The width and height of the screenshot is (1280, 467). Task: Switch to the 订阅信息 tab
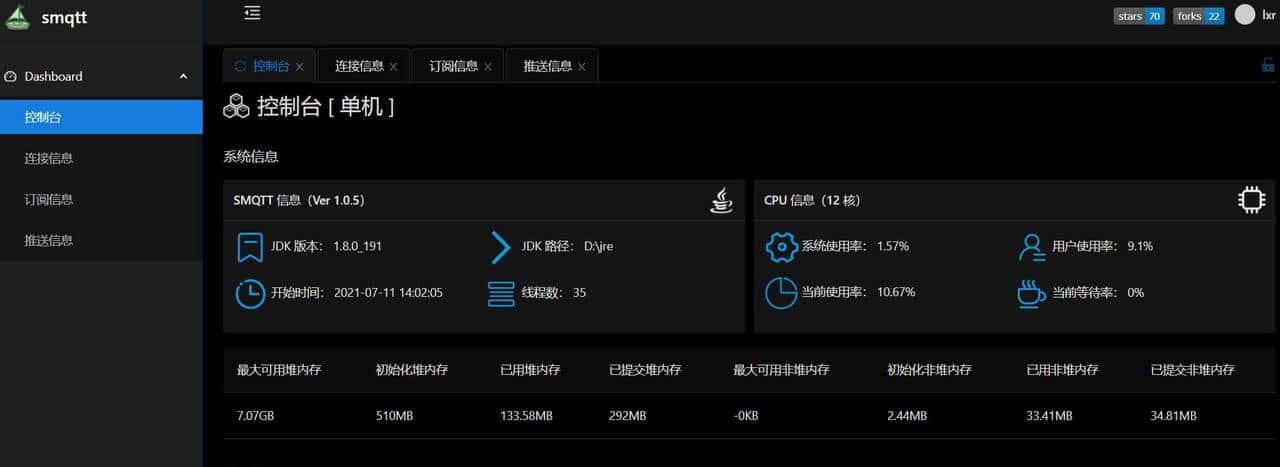[x=453, y=66]
